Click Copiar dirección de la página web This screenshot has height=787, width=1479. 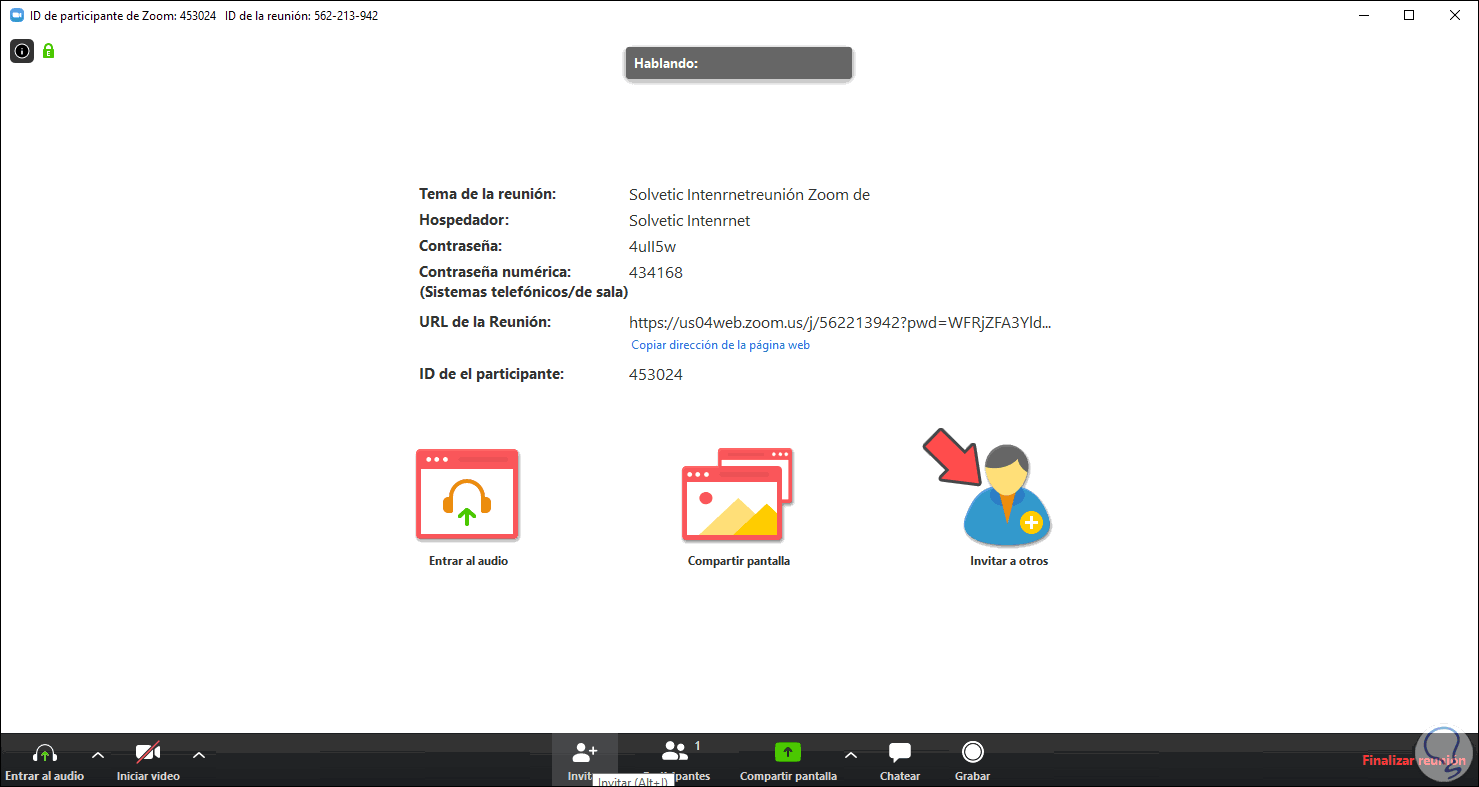tap(720, 345)
